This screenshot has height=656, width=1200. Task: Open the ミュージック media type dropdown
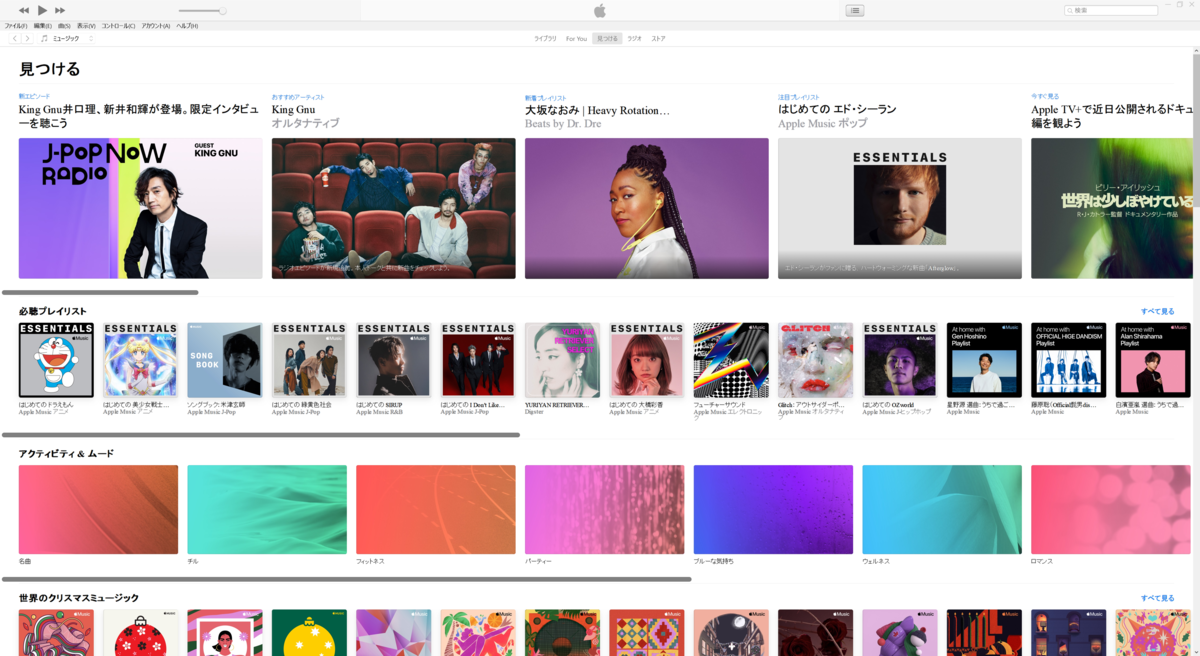click(x=67, y=38)
